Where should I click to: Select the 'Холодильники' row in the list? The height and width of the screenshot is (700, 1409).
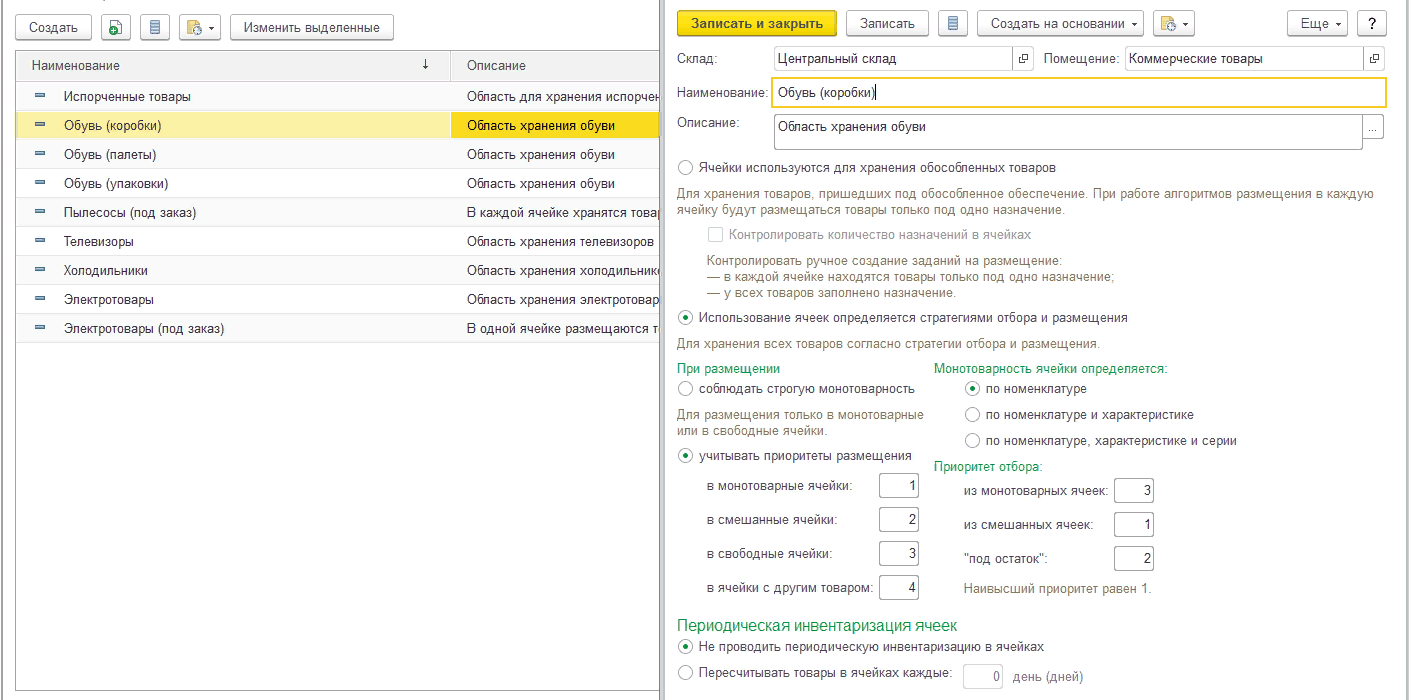(106, 270)
